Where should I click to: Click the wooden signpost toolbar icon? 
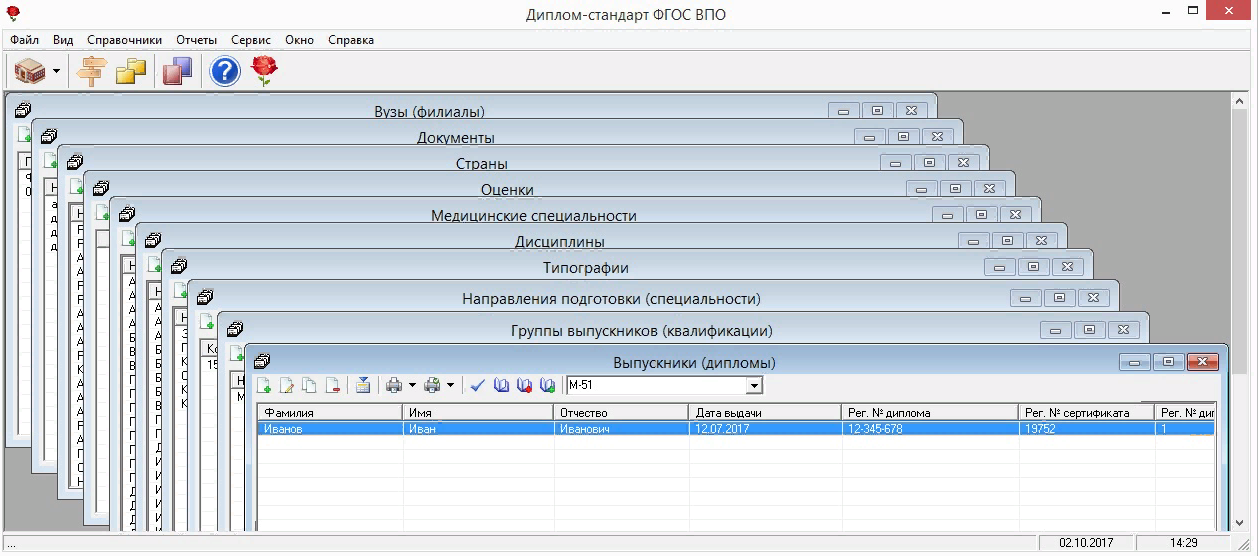pos(92,71)
